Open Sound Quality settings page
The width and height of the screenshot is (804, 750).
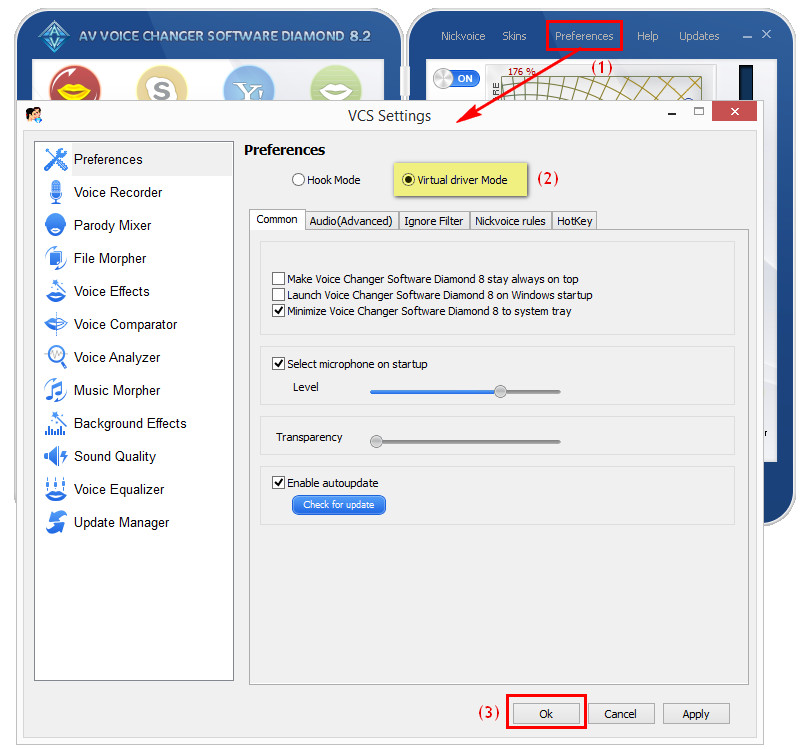coord(133,456)
